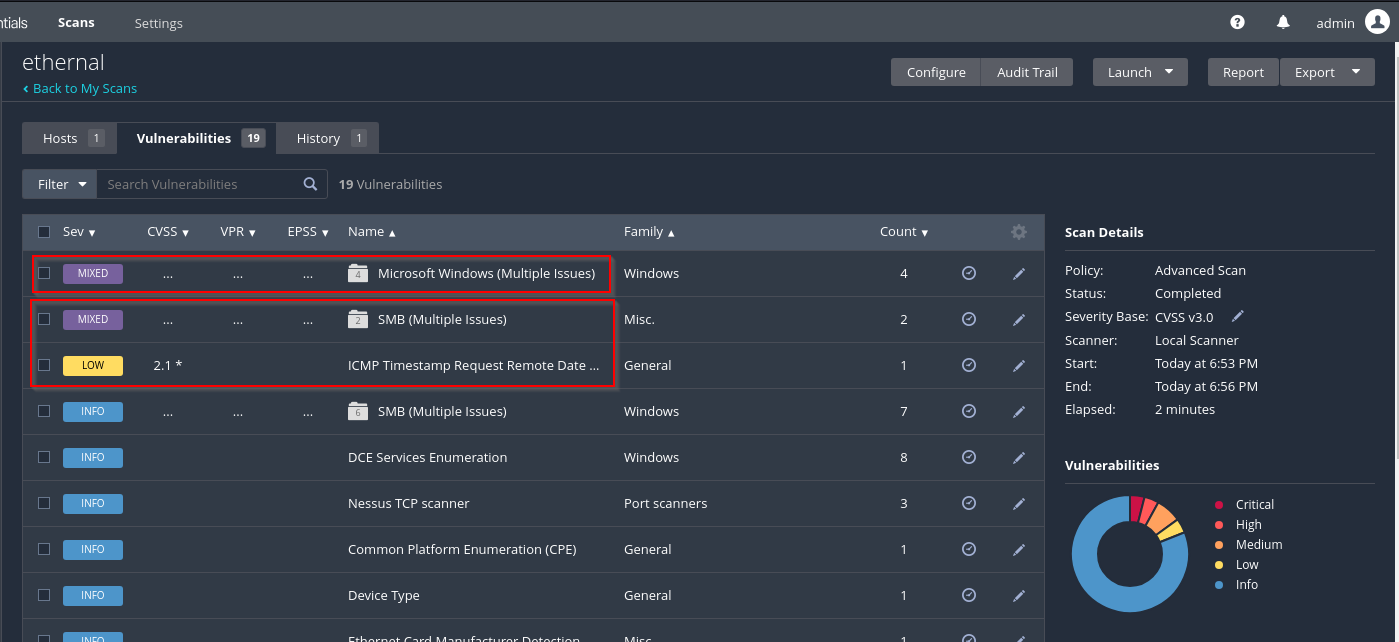The height and width of the screenshot is (642, 1399).
Task: Check the Device Type row checkbox
Action: [44, 595]
